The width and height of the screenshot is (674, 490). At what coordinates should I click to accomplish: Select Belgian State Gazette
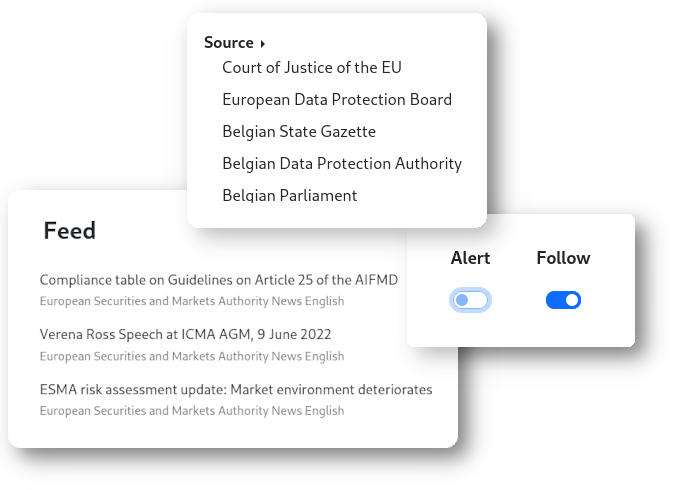[x=299, y=132]
